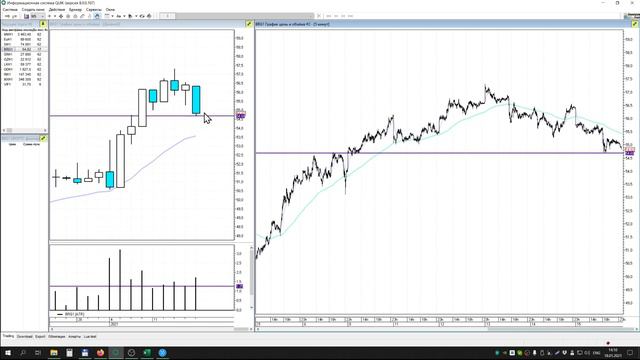Click purple price level label on daily chart axis
The image size is (640, 360).
tap(240, 116)
